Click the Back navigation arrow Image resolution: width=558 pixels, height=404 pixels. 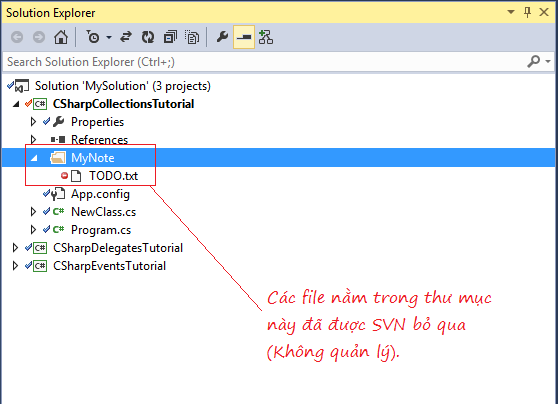17,37
